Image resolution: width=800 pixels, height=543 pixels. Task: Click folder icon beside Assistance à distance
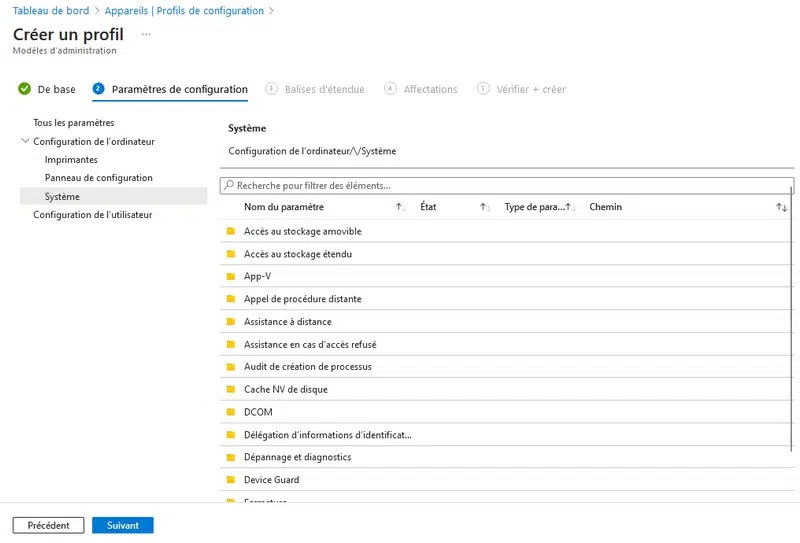point(231,322)
